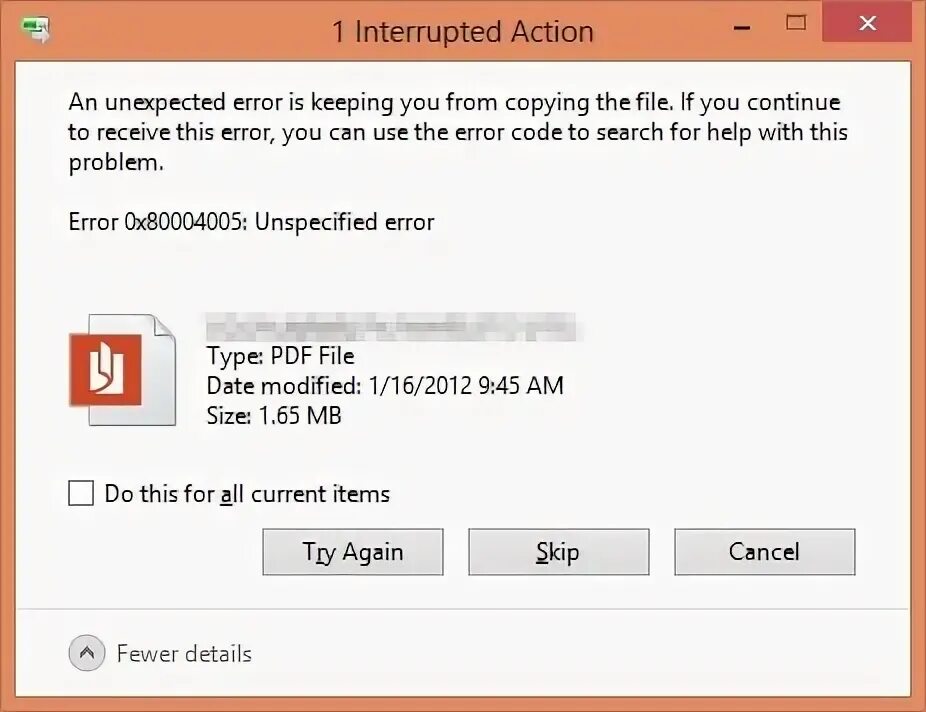Click the Date modified 1/16/2012 line
The height and width of the screenshot is (712, 926).
385,385
